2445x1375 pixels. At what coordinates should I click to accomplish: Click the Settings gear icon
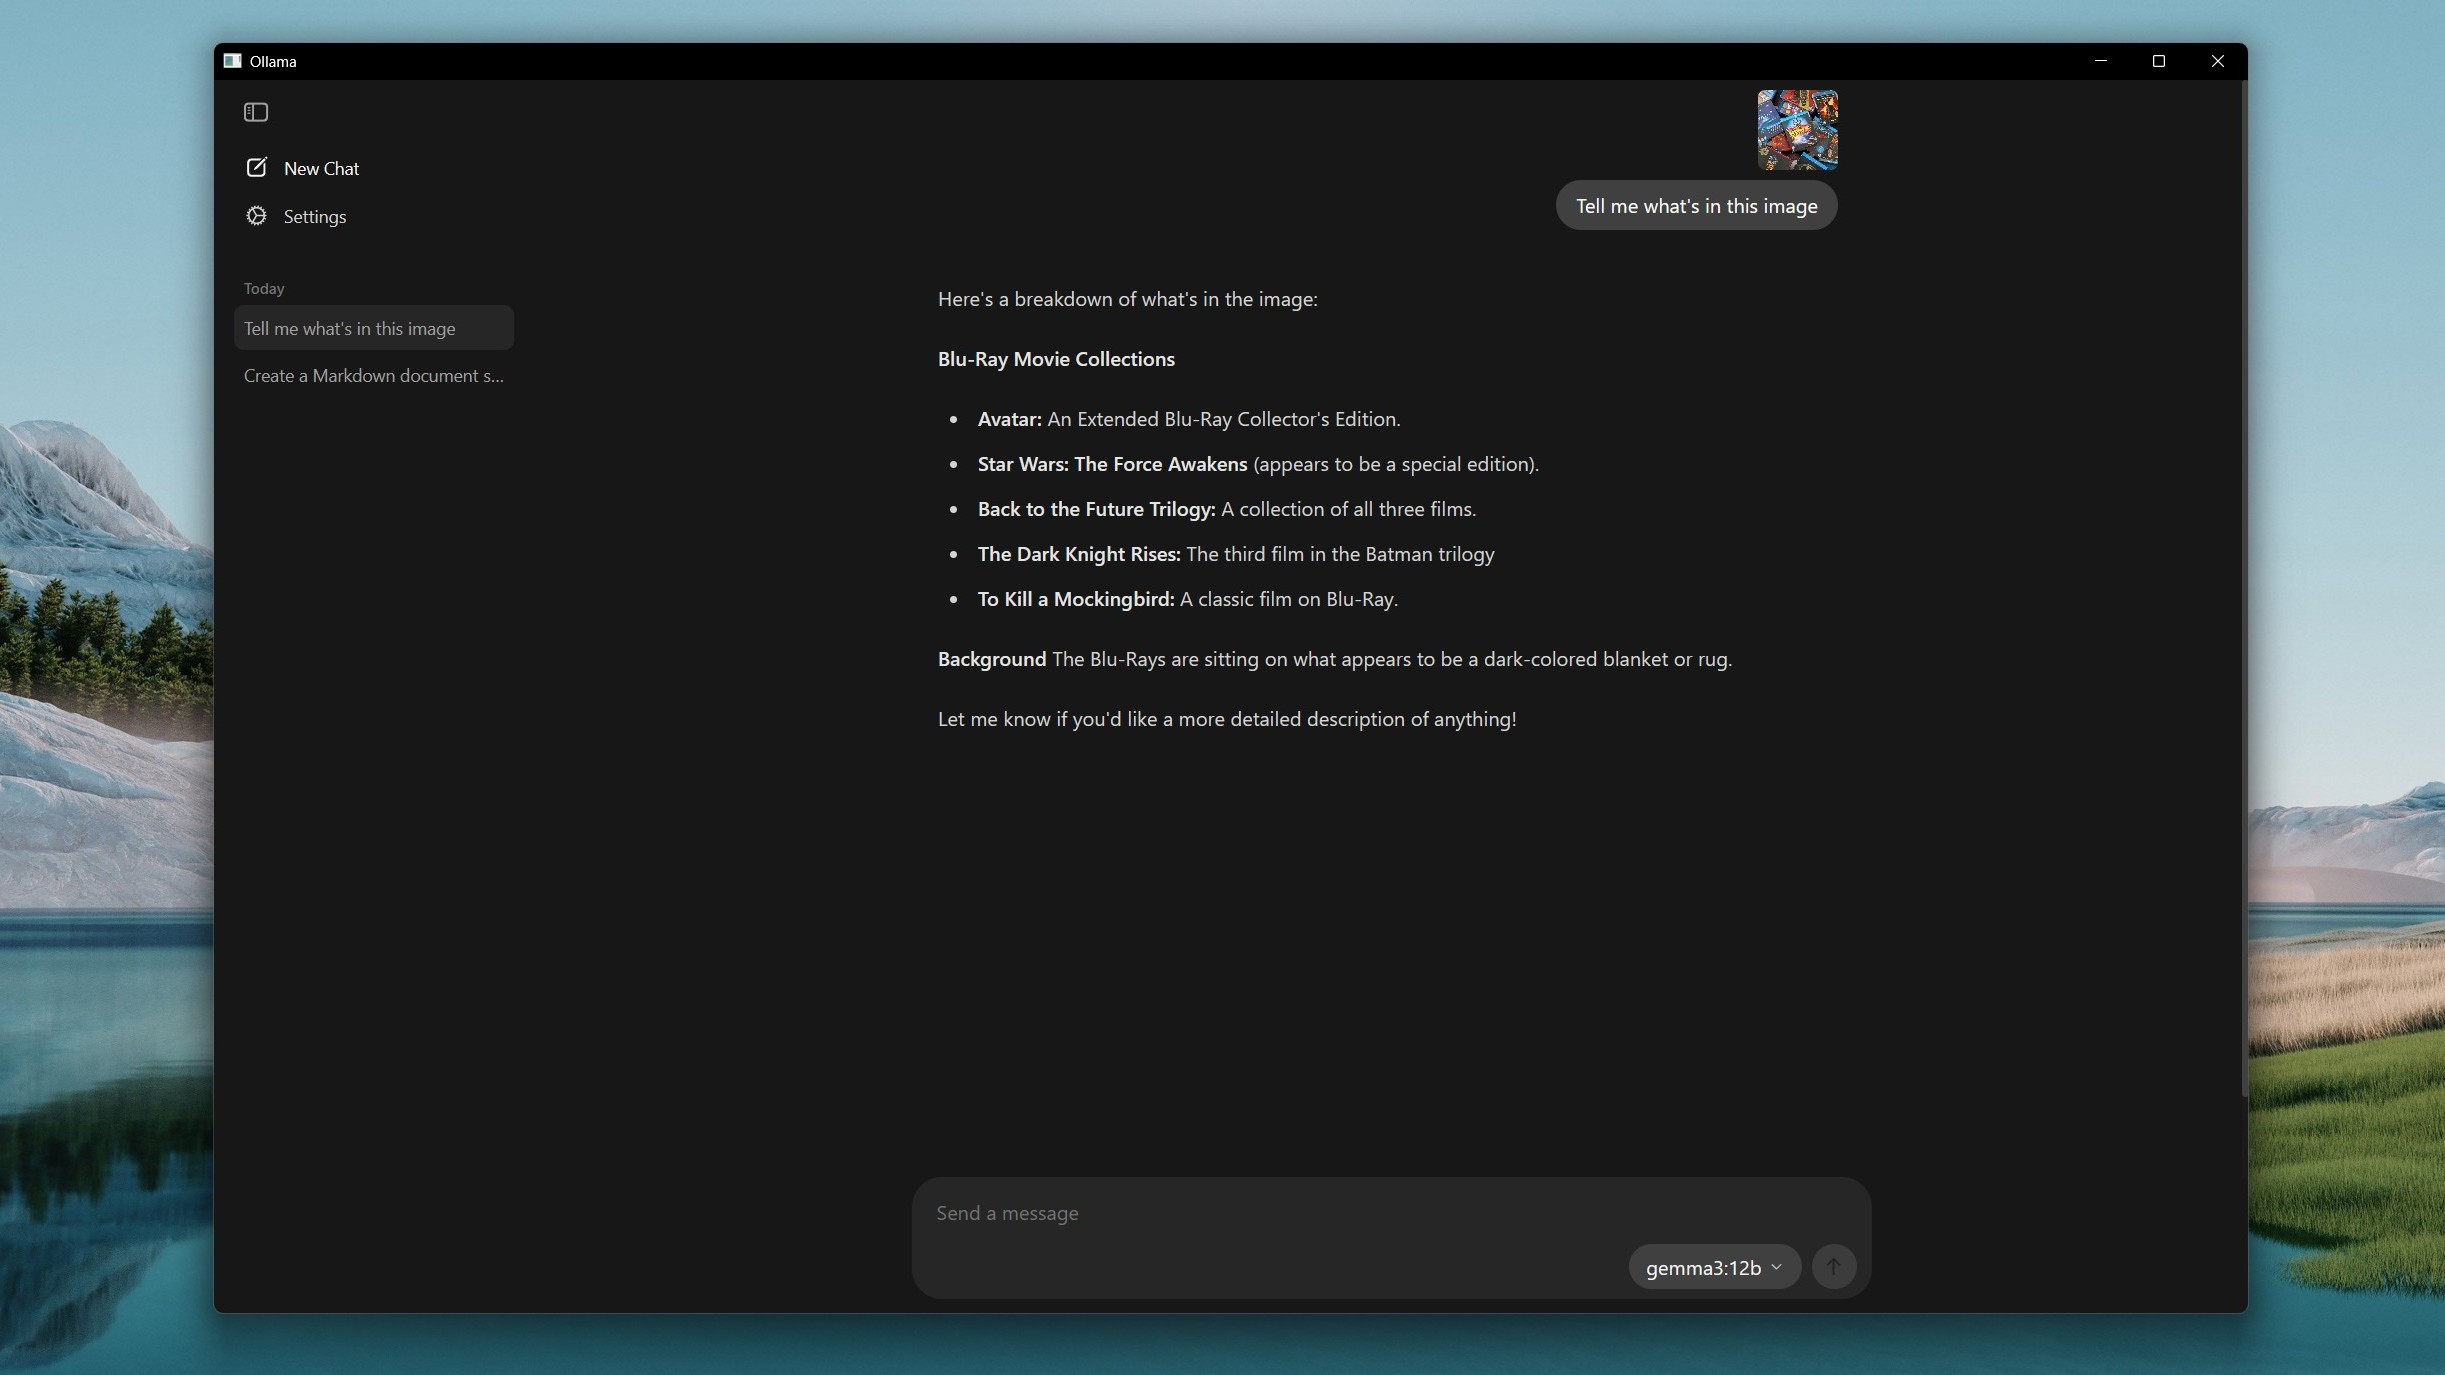256,216
